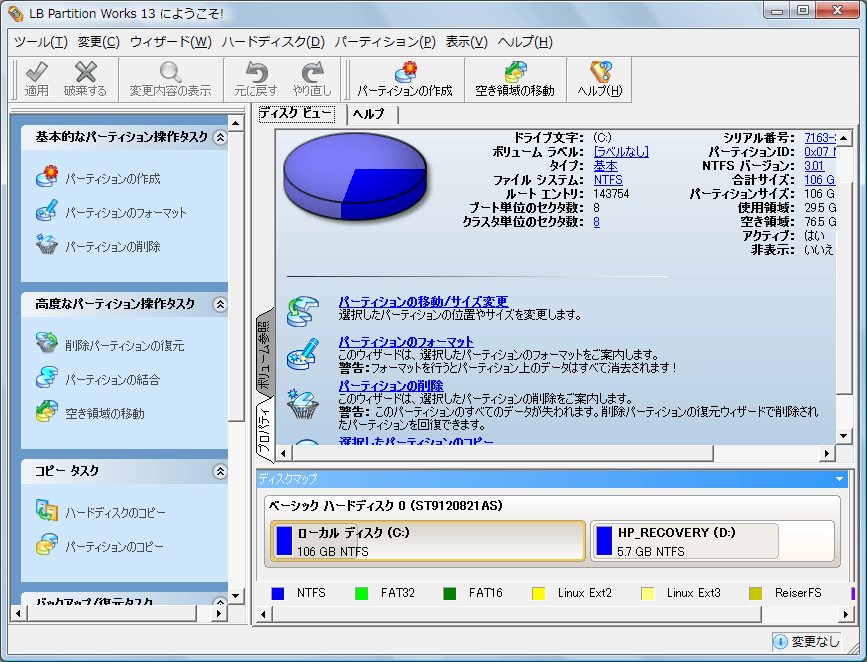Open the 表示(V) menu

[467, 42]
